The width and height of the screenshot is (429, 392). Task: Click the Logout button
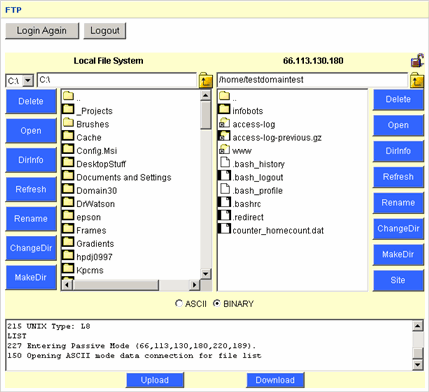click(x=105, y=31)
